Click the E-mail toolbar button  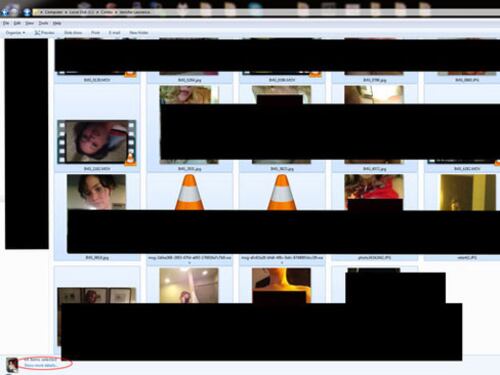click(114, 33)
